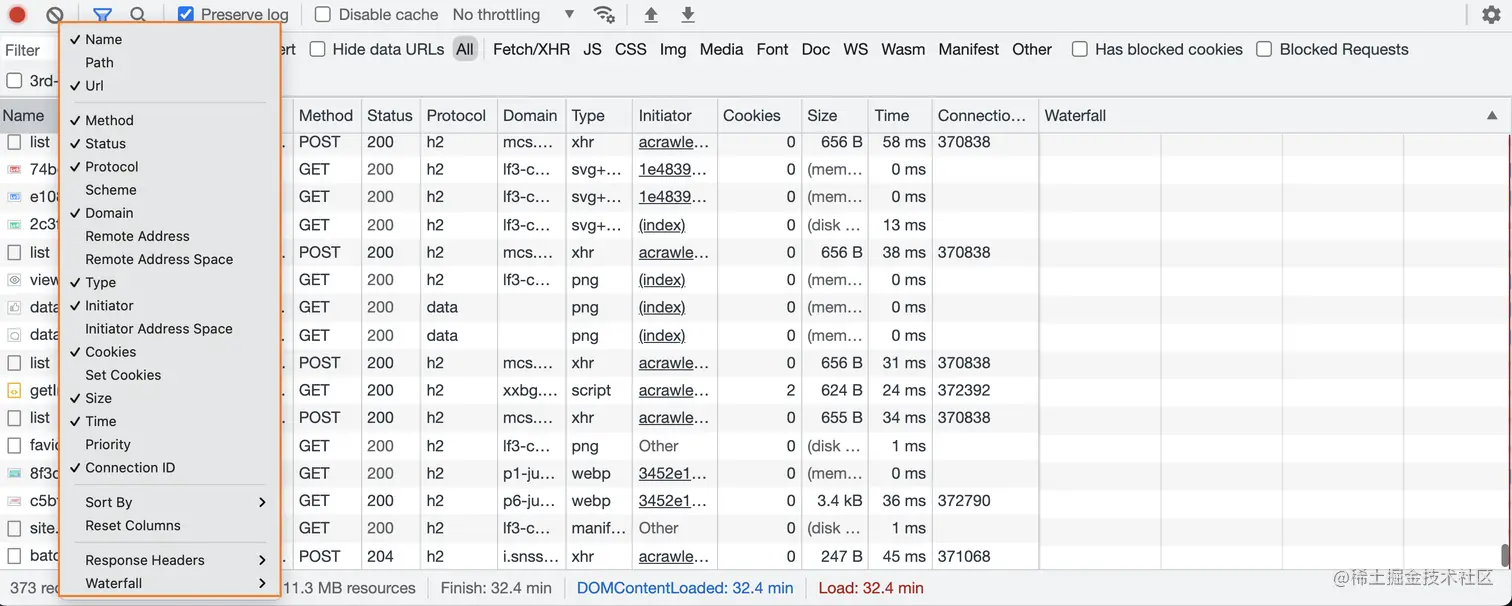
Task: Check Has blocked cookies option
Action: tap(1080, 49)
